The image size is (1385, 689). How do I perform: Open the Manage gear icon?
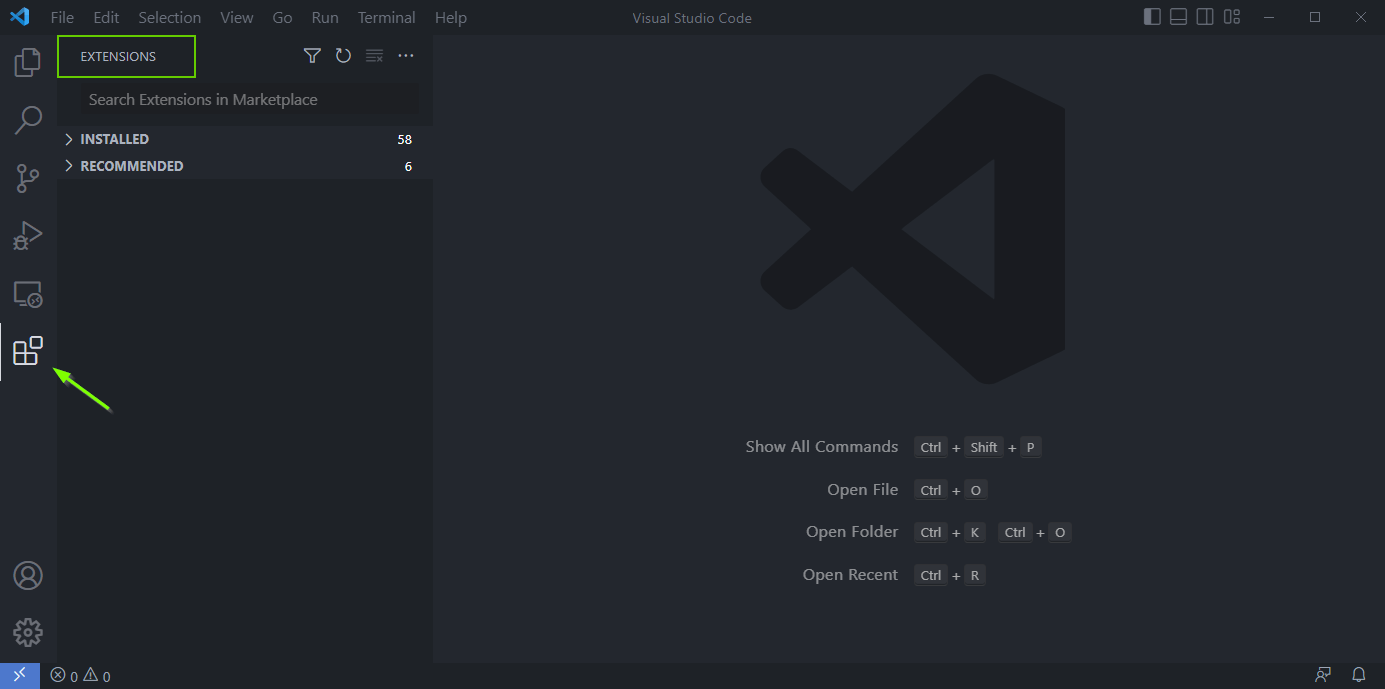coord(28,632)
